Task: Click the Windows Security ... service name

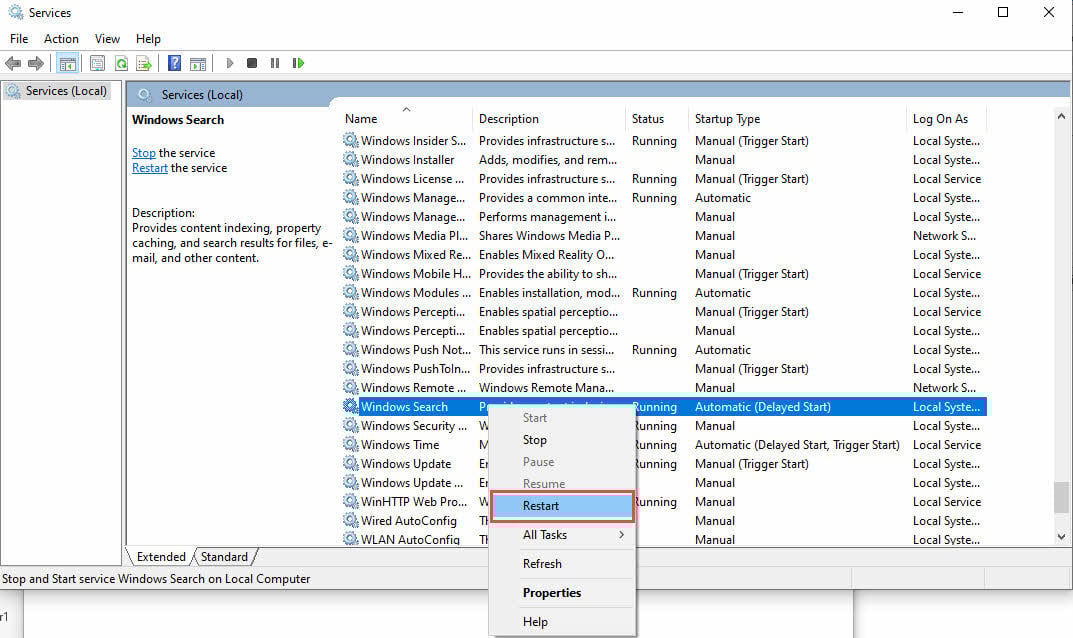Action: (x=414, y=425)
